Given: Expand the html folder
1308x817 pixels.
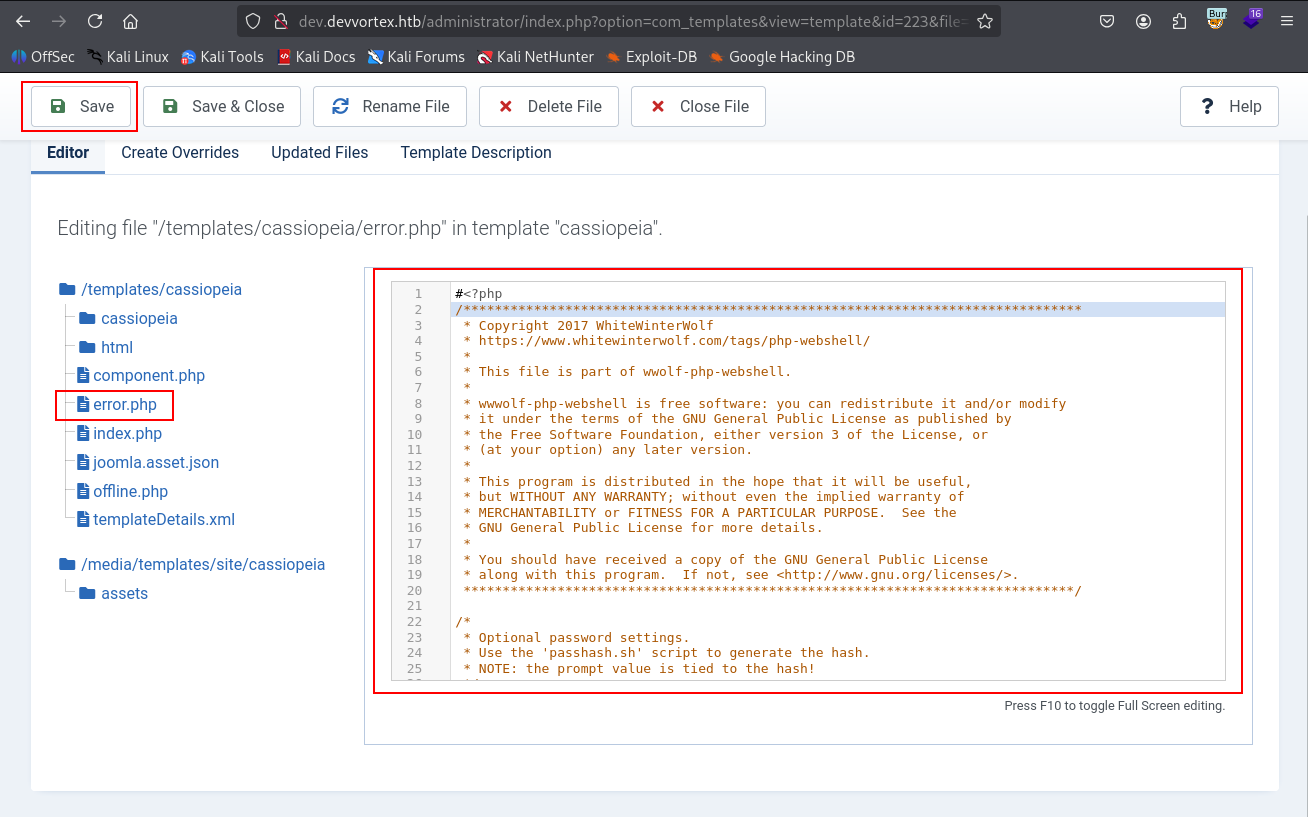Looking at the screenshot, I should tap(106, 347).
